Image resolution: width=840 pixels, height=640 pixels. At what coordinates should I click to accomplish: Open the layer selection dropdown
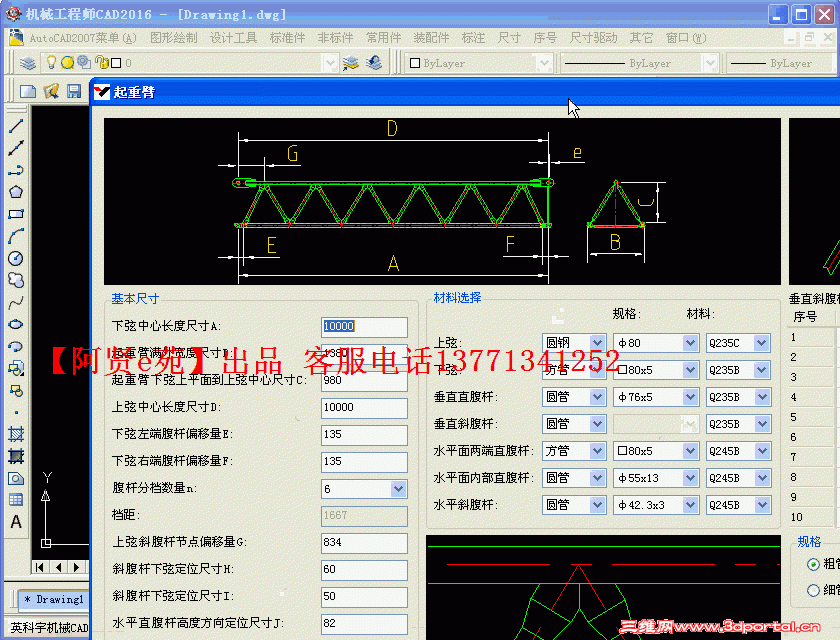[x=330, y=63]
